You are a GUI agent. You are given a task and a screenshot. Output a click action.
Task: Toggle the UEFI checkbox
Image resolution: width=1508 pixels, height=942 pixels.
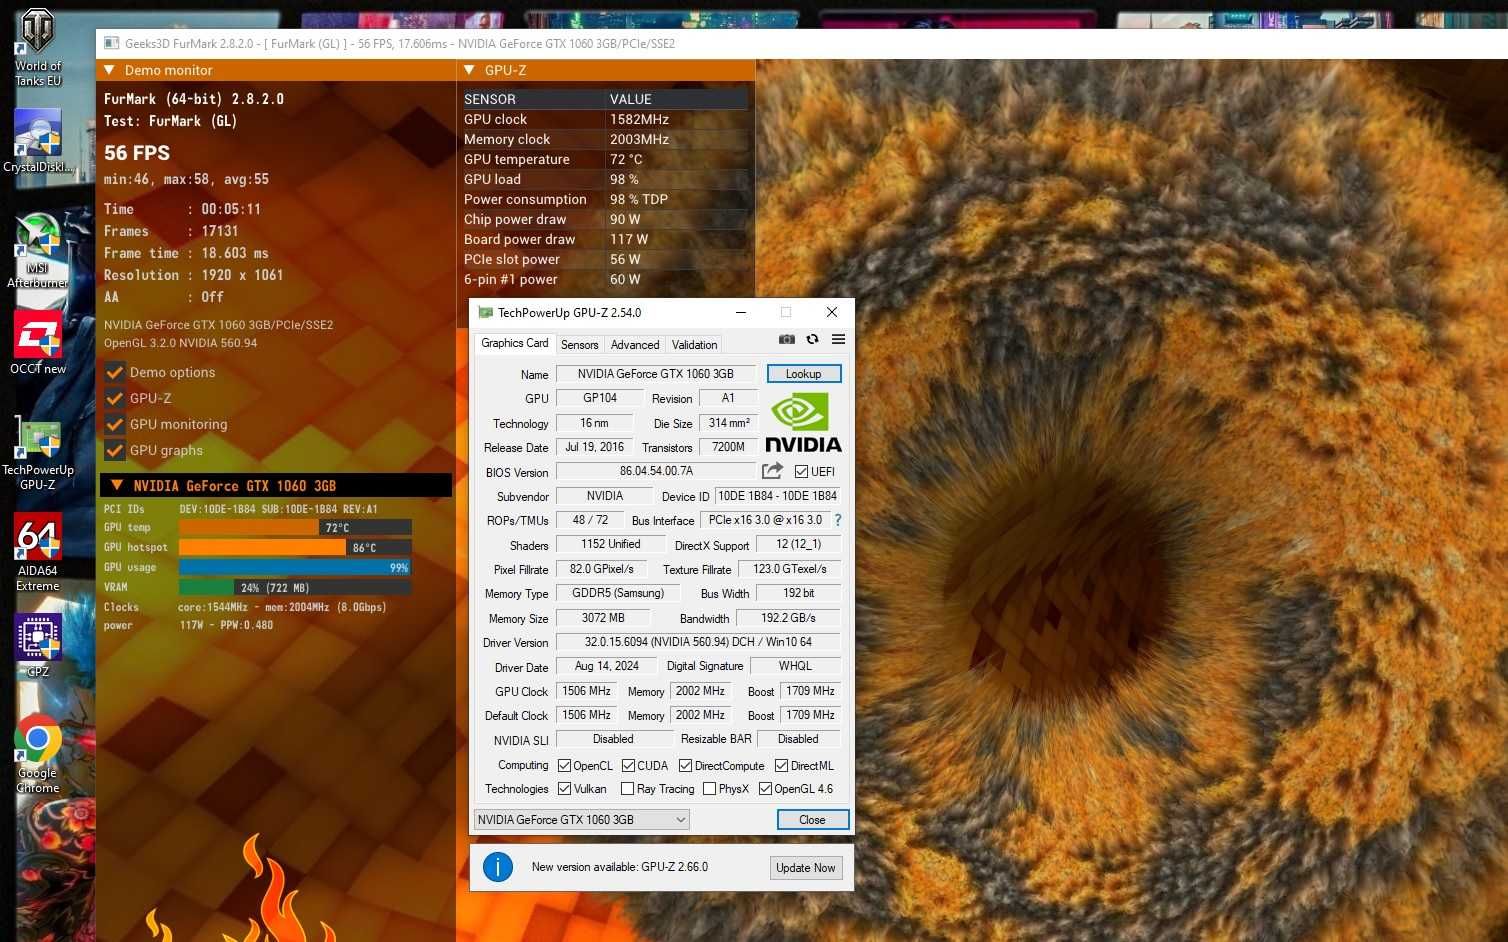(x=801, y=472)
